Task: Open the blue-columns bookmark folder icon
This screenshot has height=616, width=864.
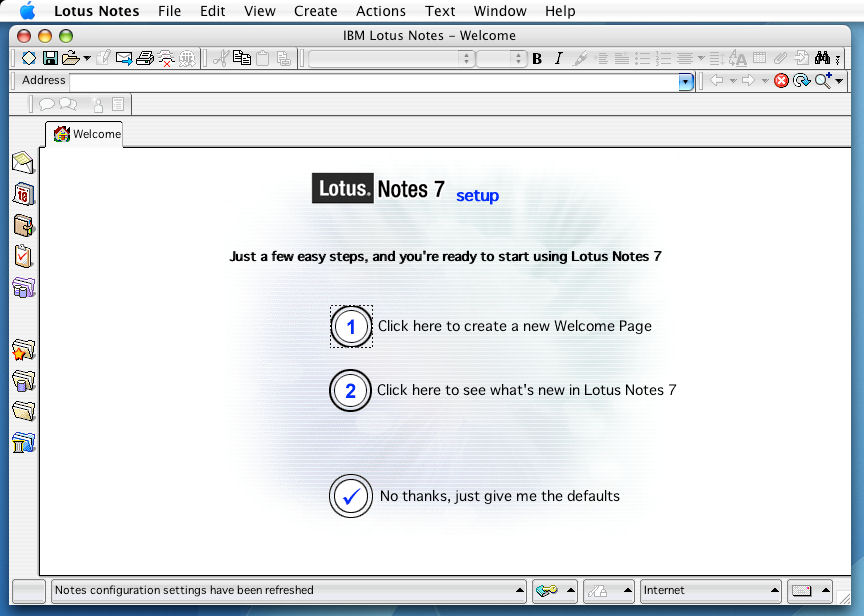Action: [x=24, y=442]
